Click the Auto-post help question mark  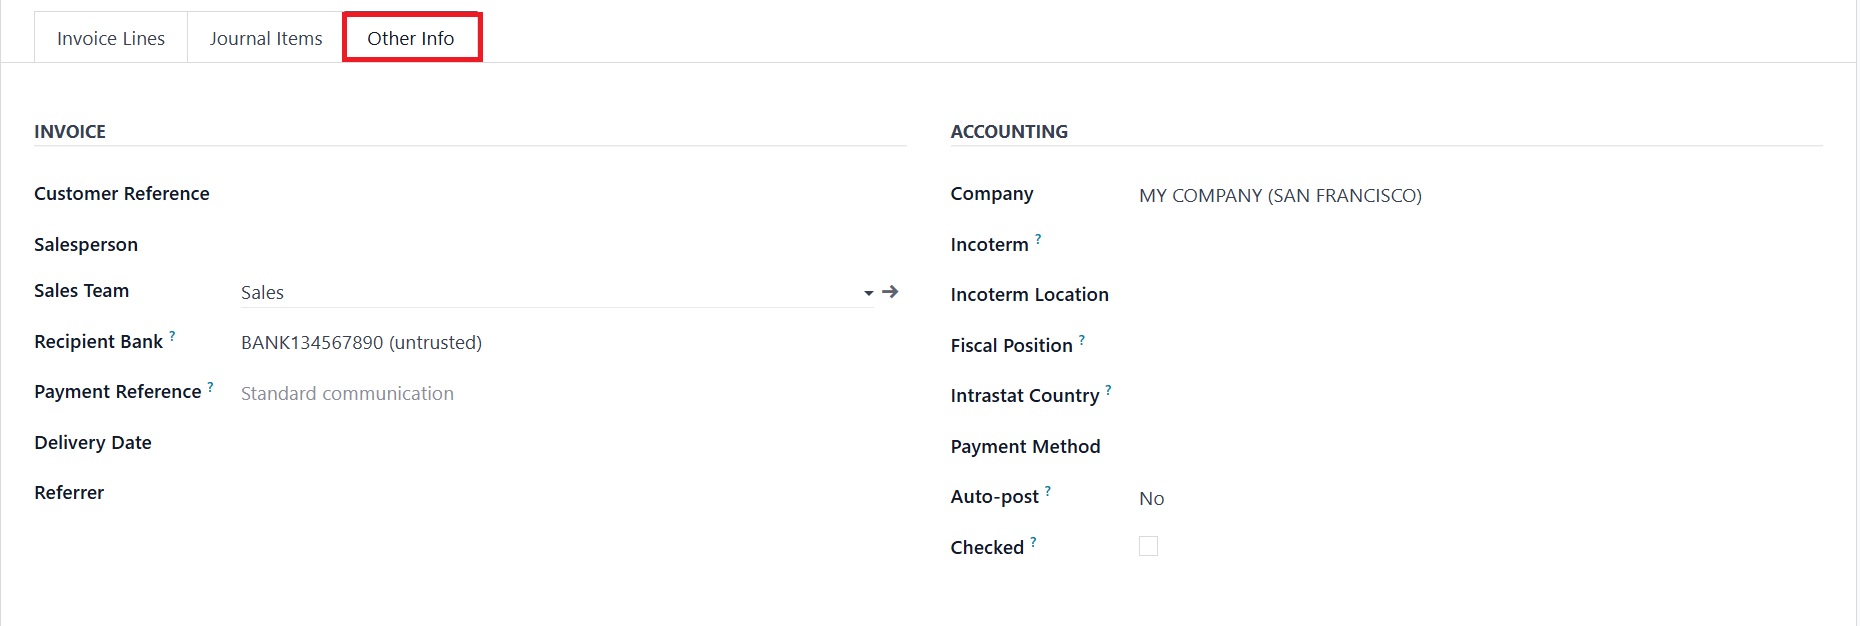(x=1048, y=491)
